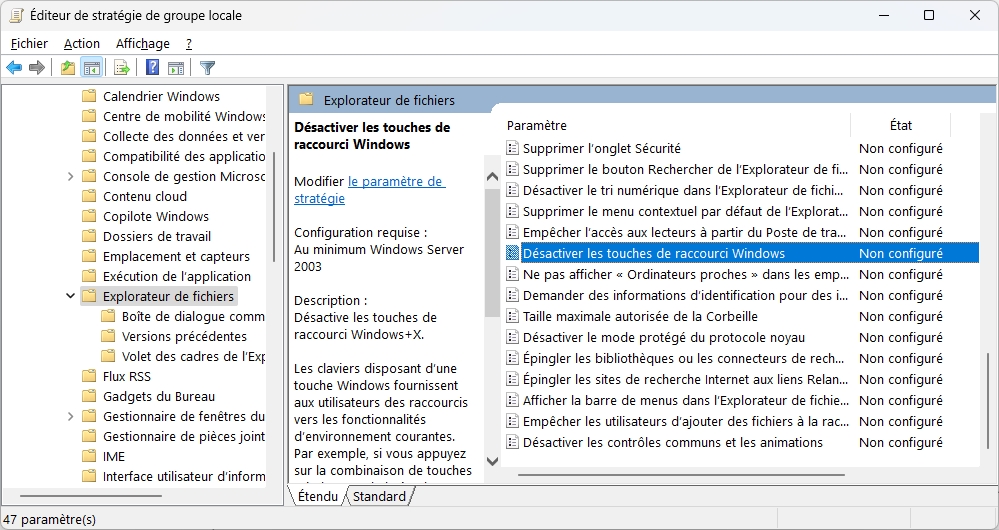Click icon of Désactiver les contrôles communs row
This screenshot has height=530, width=999.
512,443
